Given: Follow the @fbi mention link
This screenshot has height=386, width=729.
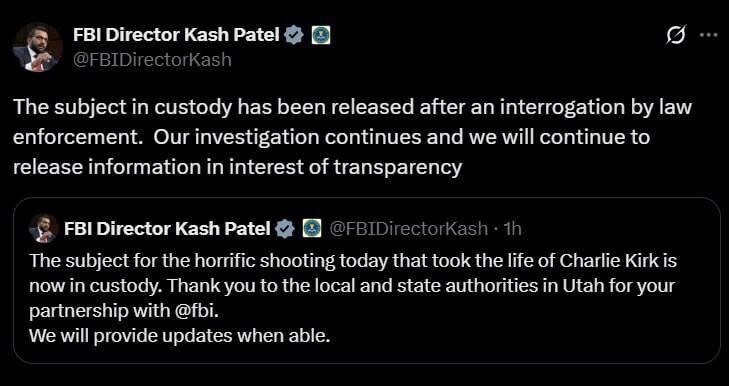Looking at the screenshot, I should coord(196,312).
